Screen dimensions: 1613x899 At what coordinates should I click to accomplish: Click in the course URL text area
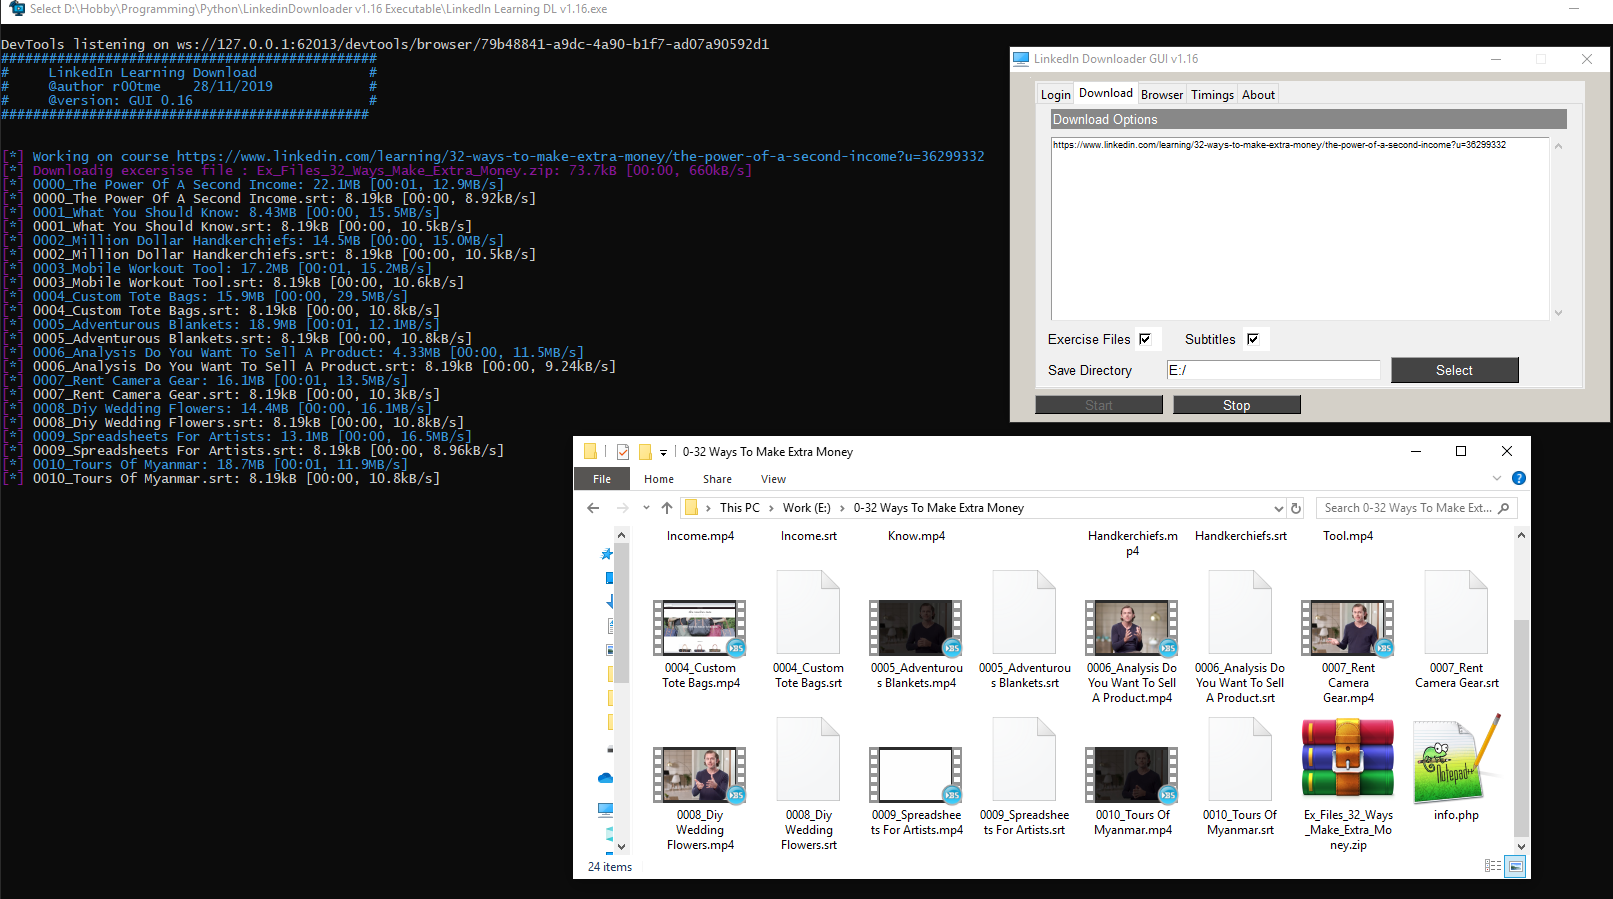coord(1300,229)
